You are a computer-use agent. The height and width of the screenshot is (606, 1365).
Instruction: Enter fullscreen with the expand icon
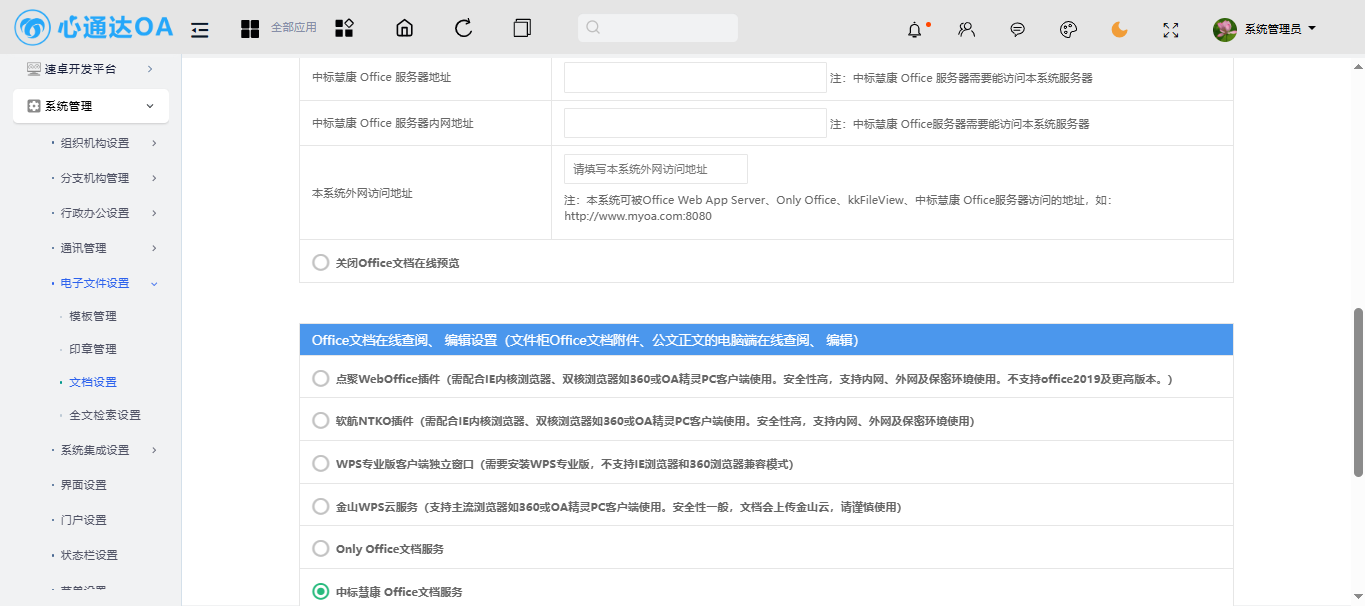(1171, 29)
